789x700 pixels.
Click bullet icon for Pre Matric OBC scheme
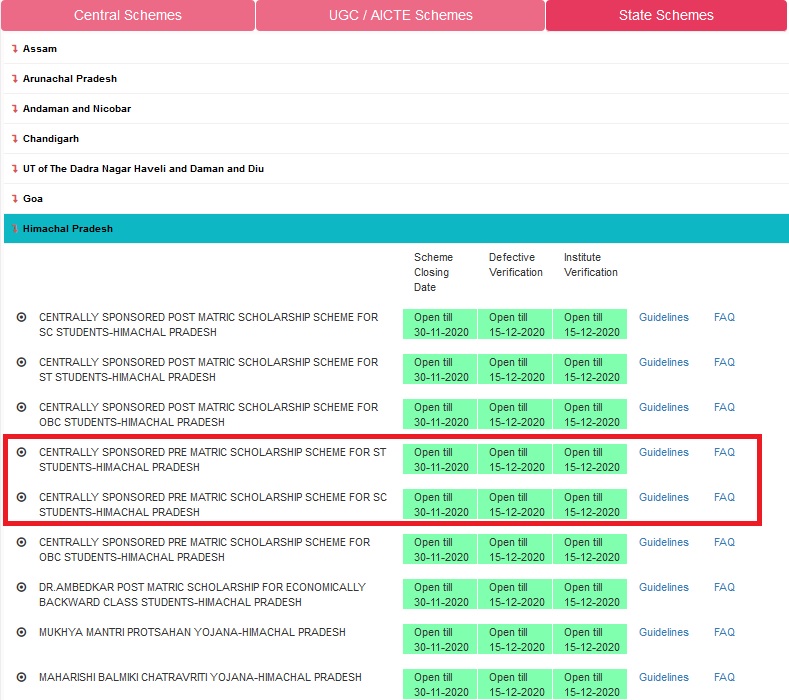point(21,543)
